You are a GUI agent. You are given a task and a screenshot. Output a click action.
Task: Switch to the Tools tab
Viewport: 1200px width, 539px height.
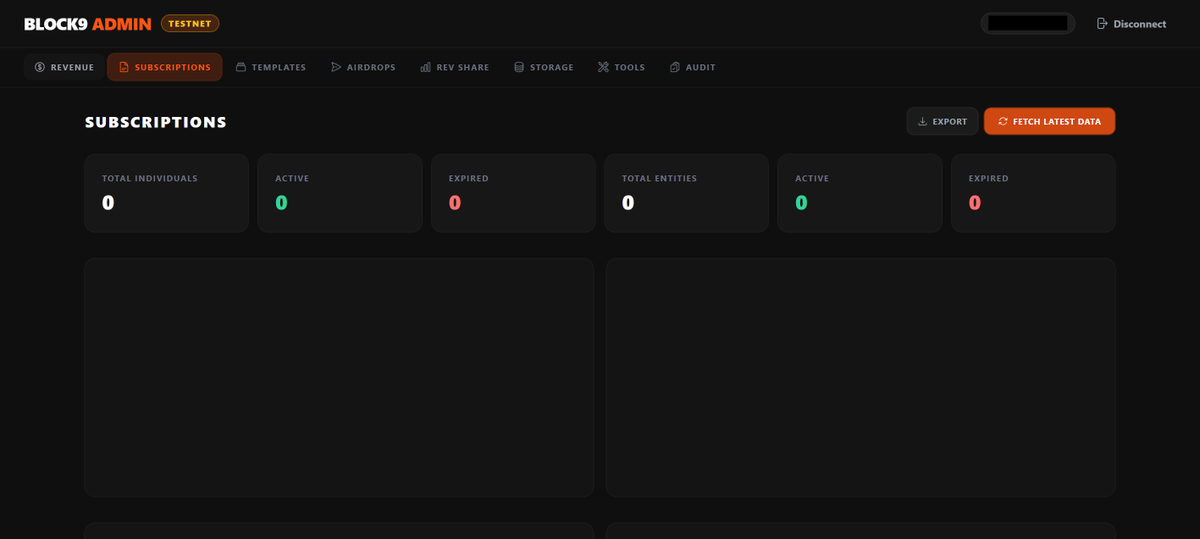pyautogui.click(x=622, y=67)
